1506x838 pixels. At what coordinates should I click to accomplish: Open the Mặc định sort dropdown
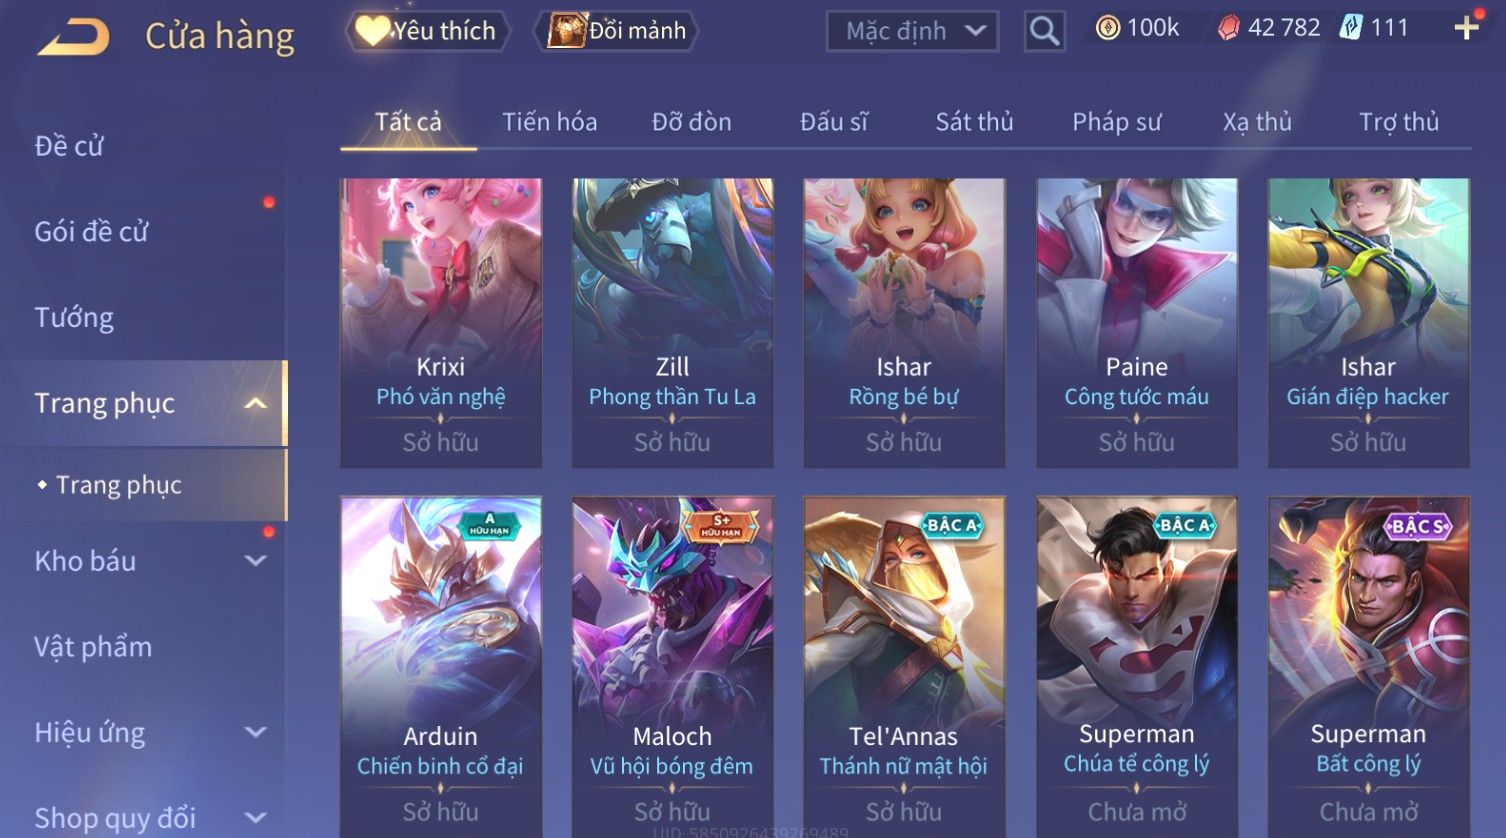[912, 31]
